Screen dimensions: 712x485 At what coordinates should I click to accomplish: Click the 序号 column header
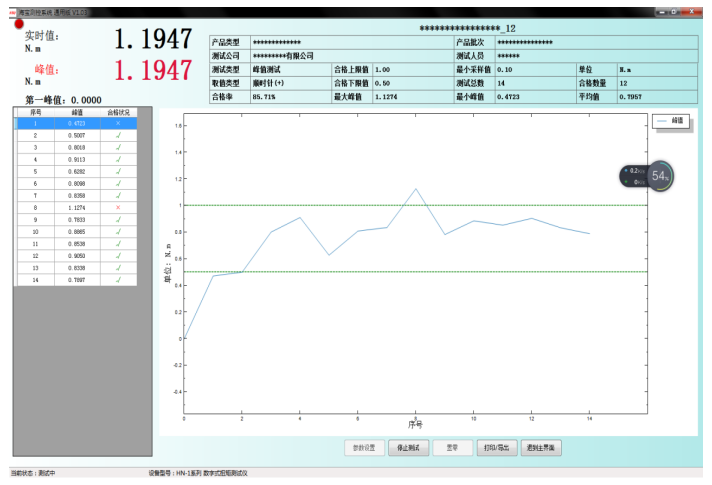click(x=35, y=112)
